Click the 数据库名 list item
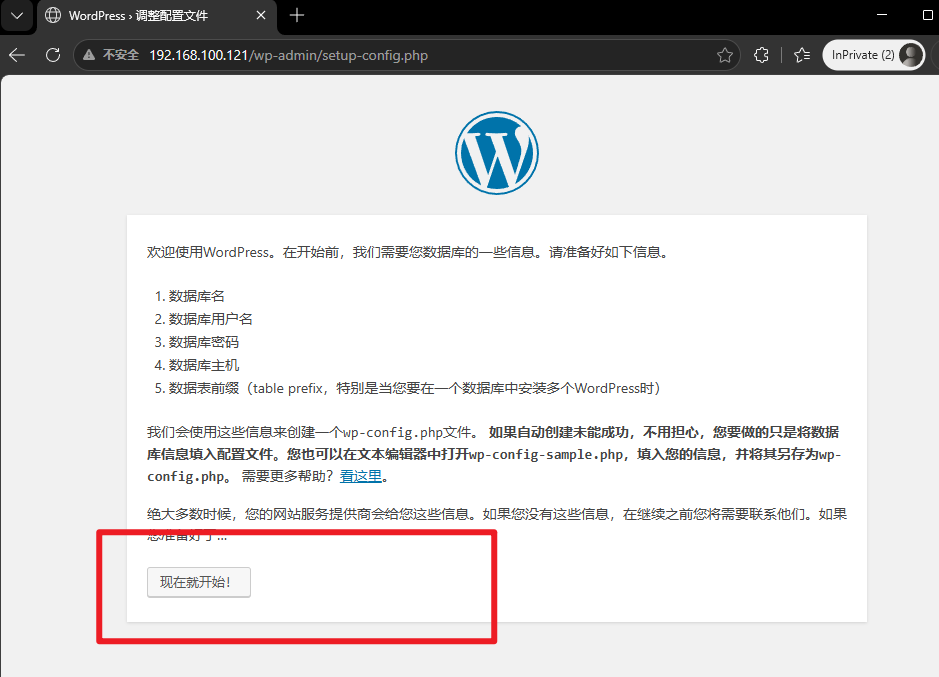 click(x=196, y=296)
